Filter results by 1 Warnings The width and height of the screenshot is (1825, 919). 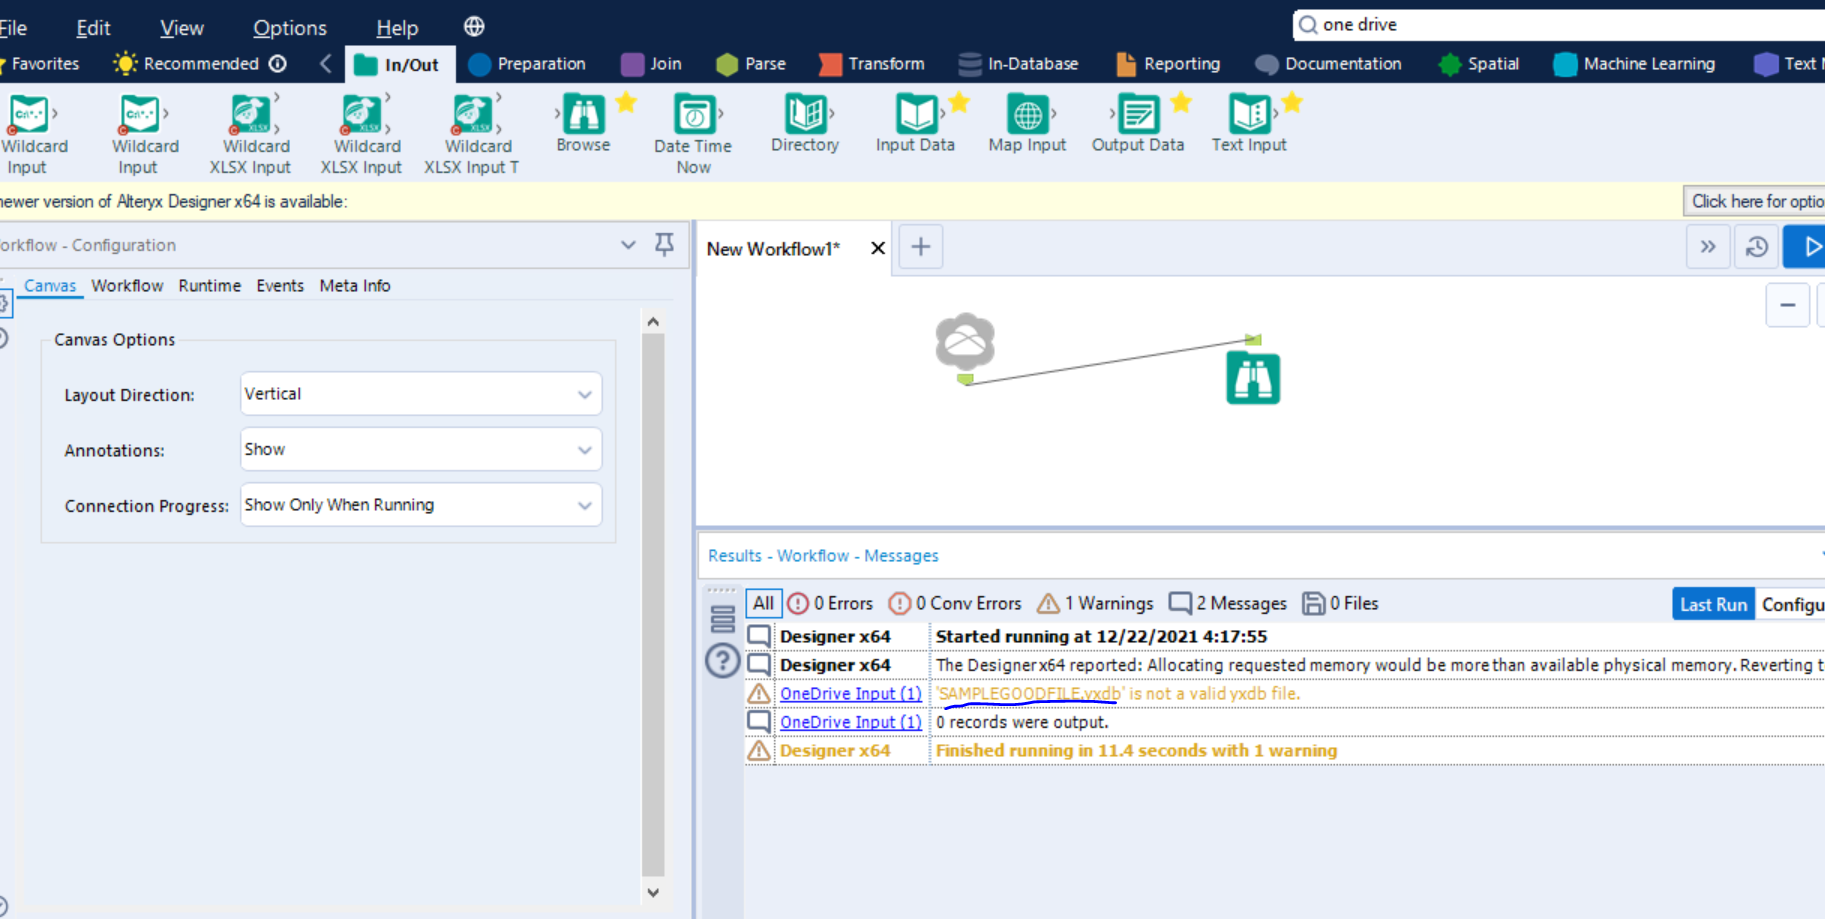[x=1095, y=603]
